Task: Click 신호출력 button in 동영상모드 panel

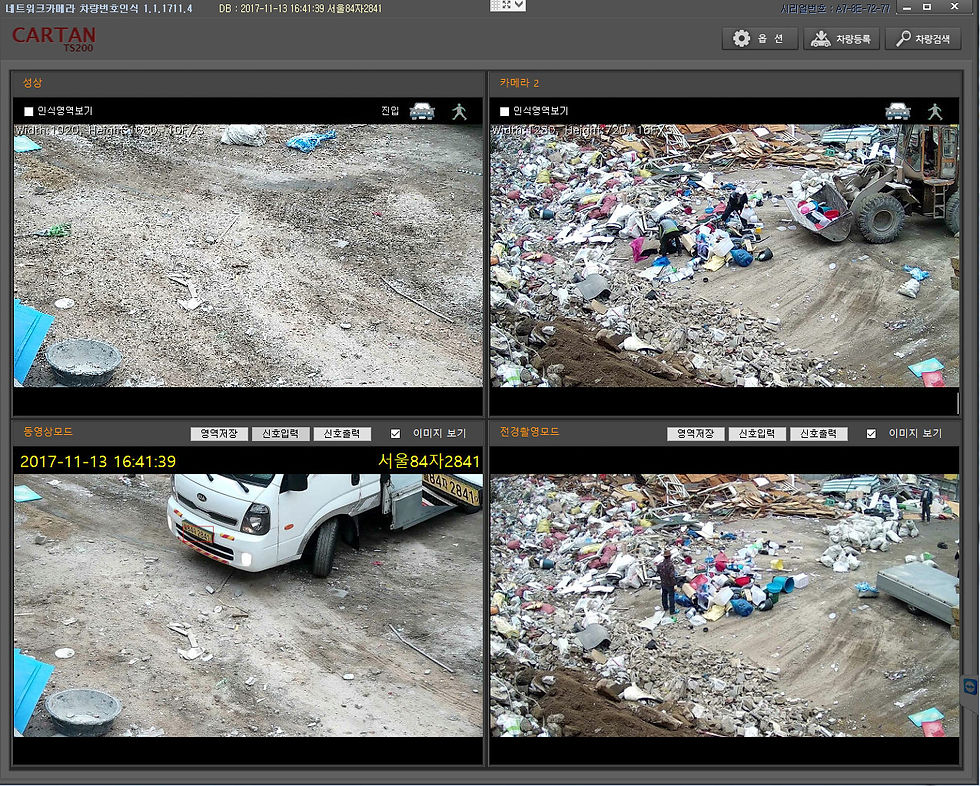Action: 342,434
